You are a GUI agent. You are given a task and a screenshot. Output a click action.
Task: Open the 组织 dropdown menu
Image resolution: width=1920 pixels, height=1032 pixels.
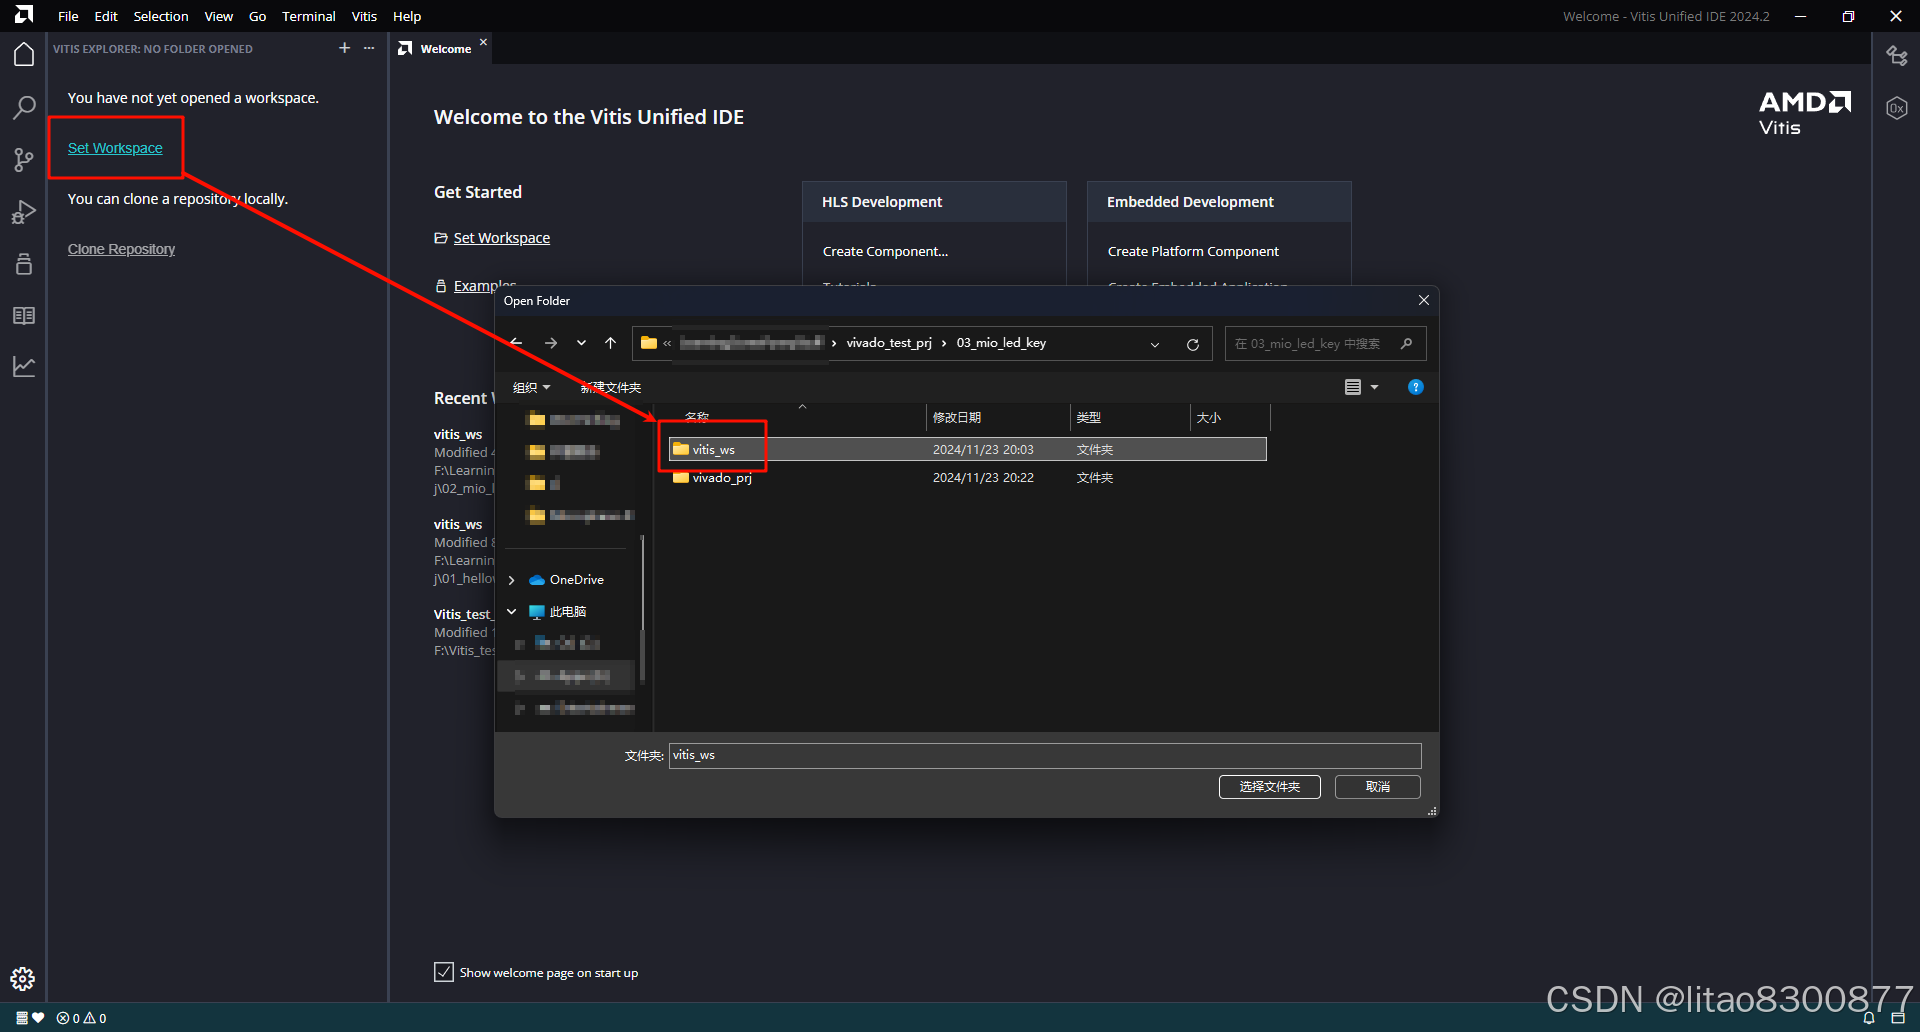click(x=531, y=388)
